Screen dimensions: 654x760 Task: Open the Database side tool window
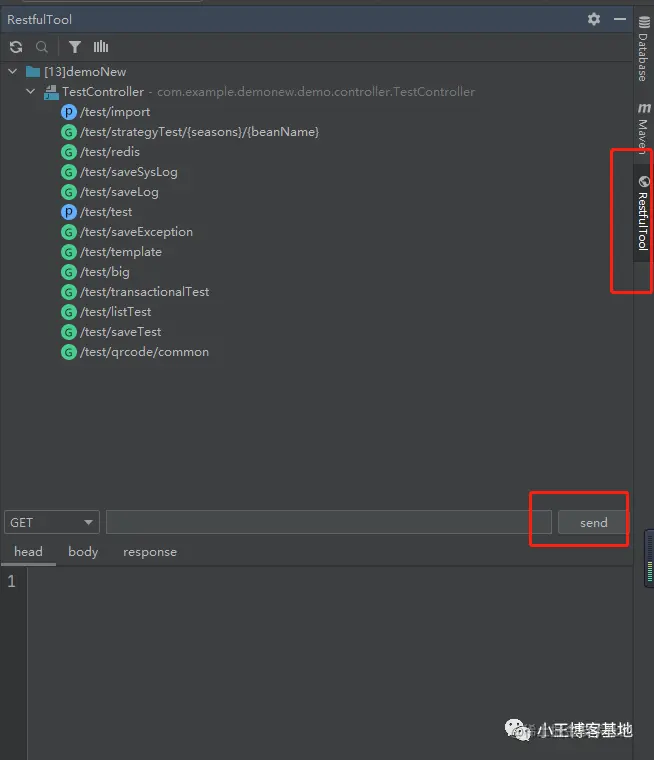pos(643,48)
